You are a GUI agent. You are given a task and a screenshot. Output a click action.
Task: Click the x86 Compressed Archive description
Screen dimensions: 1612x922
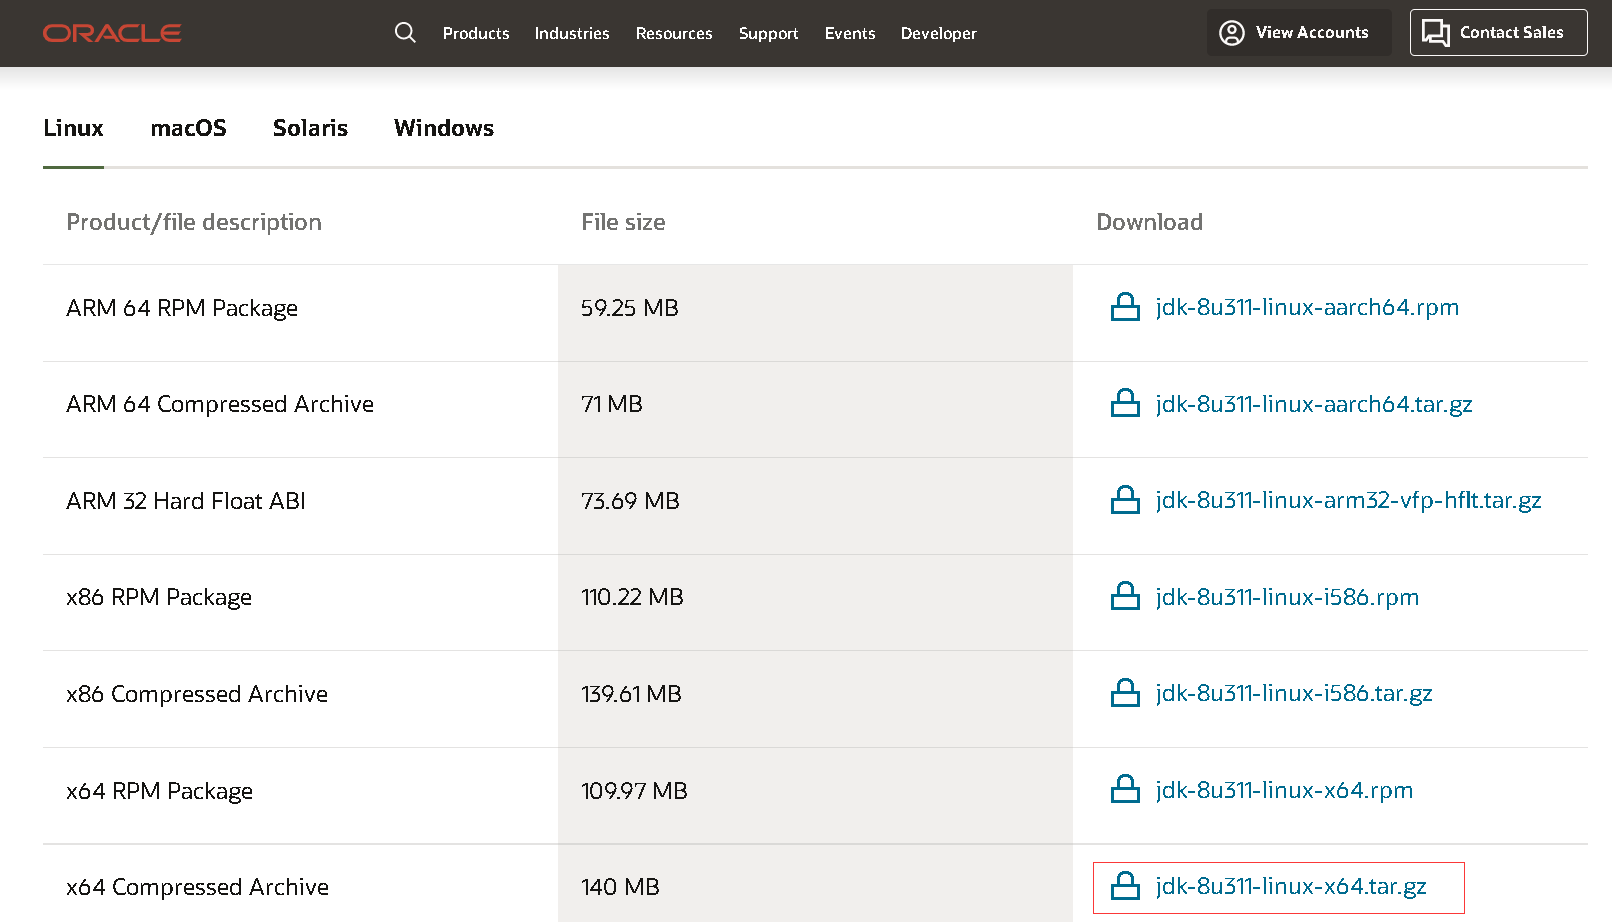[x=197, y=694]
